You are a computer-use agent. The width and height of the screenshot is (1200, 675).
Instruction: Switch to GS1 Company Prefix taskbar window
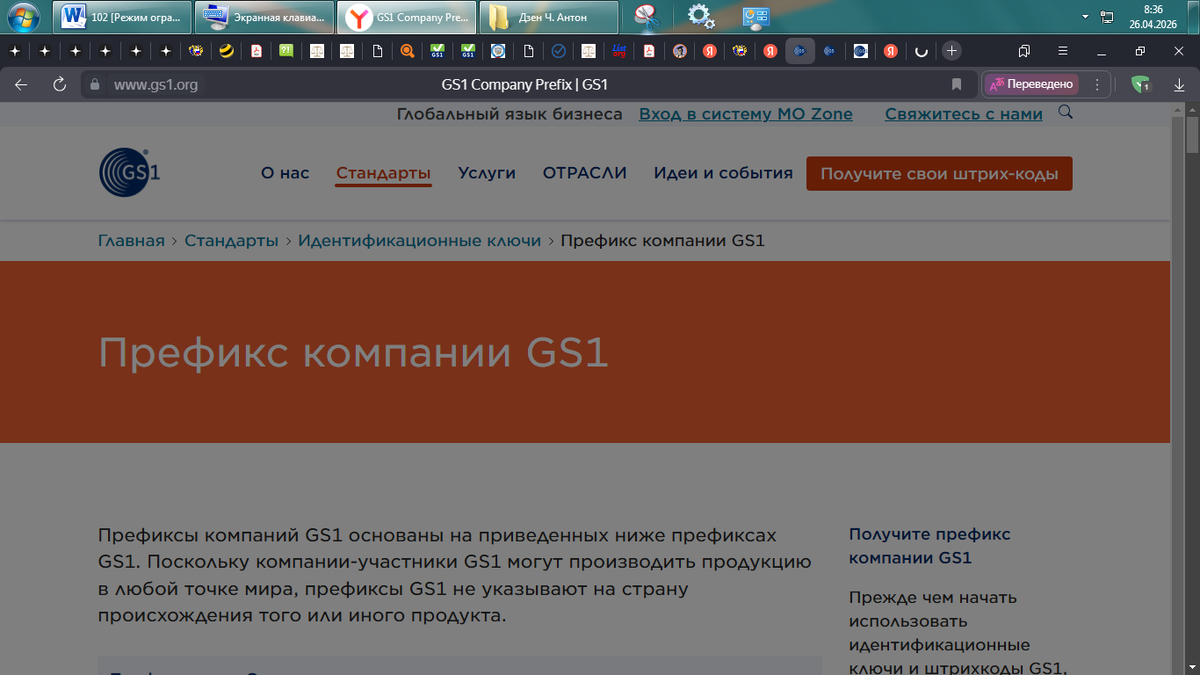click(407, 16)
